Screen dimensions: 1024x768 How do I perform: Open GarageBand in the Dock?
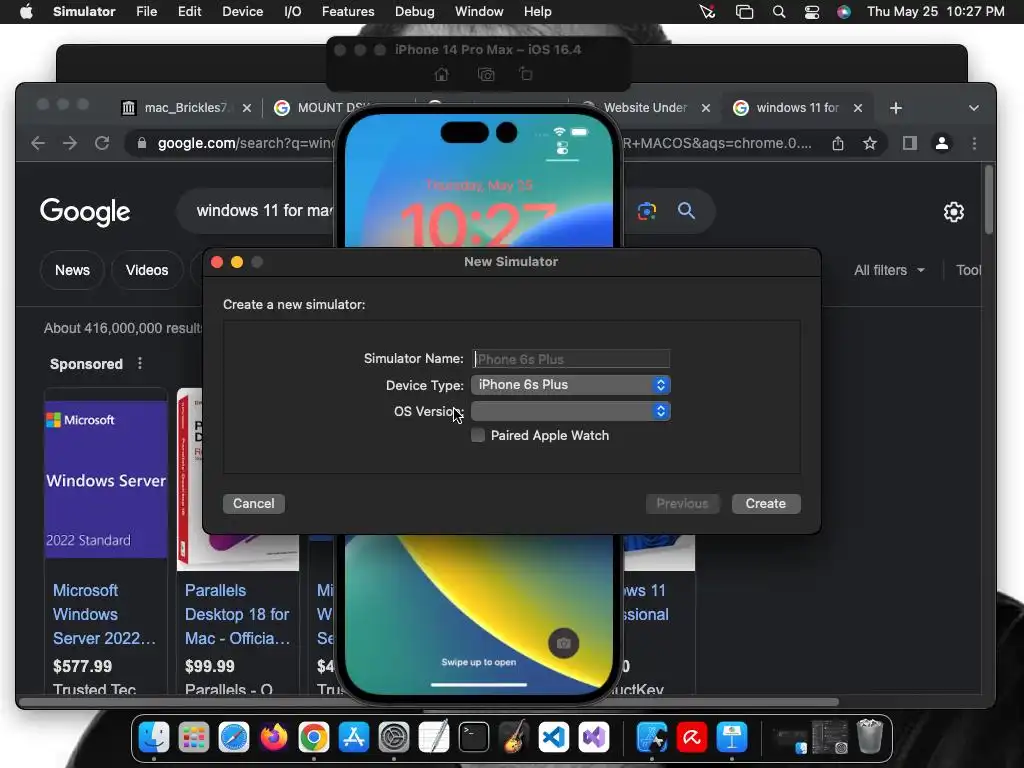[x=514, y=738]
